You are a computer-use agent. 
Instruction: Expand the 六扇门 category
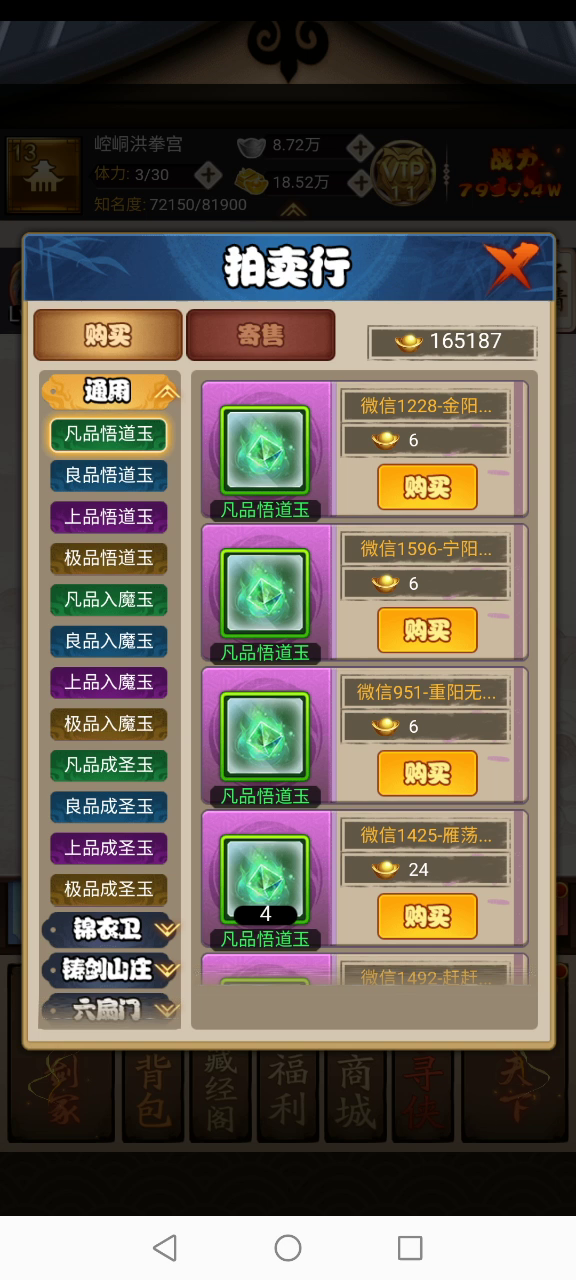(110, 1009)
